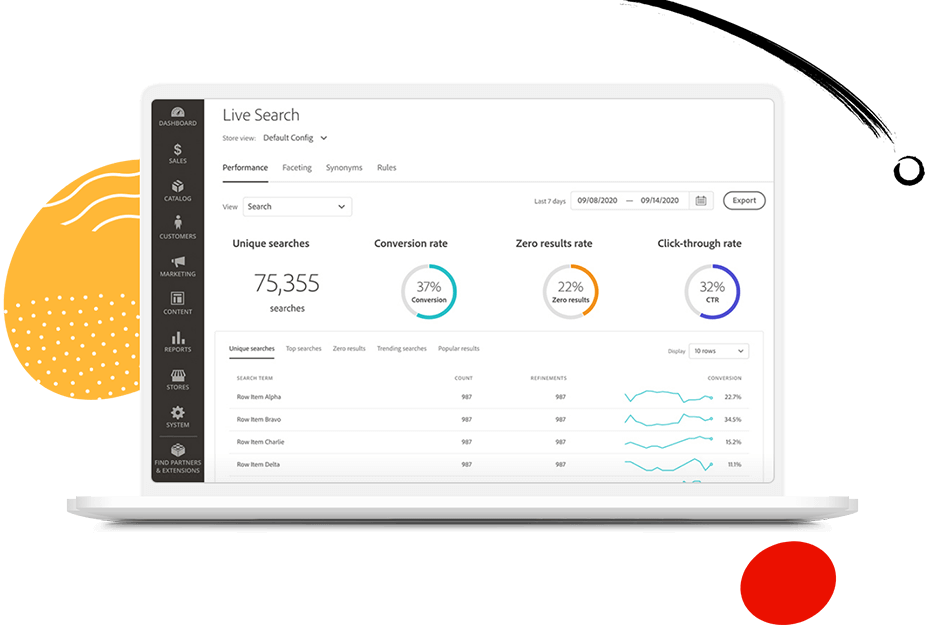Switch to the Faceting tab
The height and width of the screenshot is (625, 925).
tap(297, 168)
